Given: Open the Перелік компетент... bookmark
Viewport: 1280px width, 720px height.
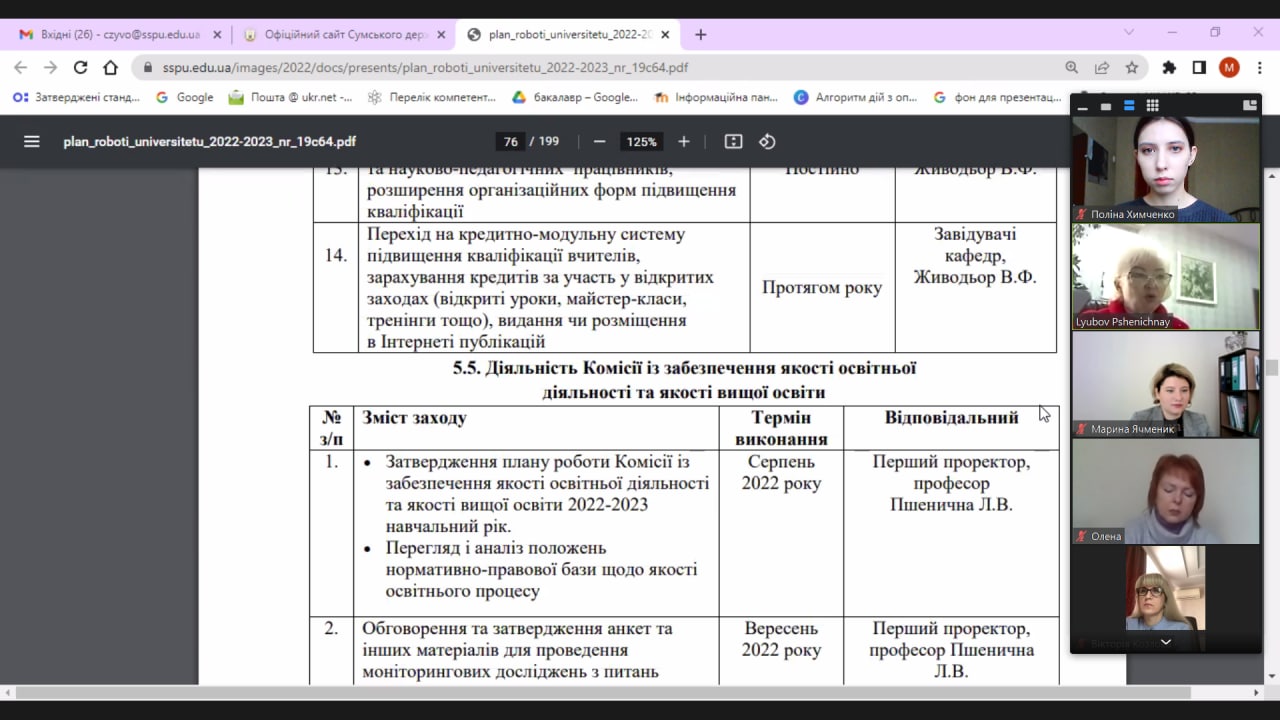Looking at the screenshot, I should 432,97.
